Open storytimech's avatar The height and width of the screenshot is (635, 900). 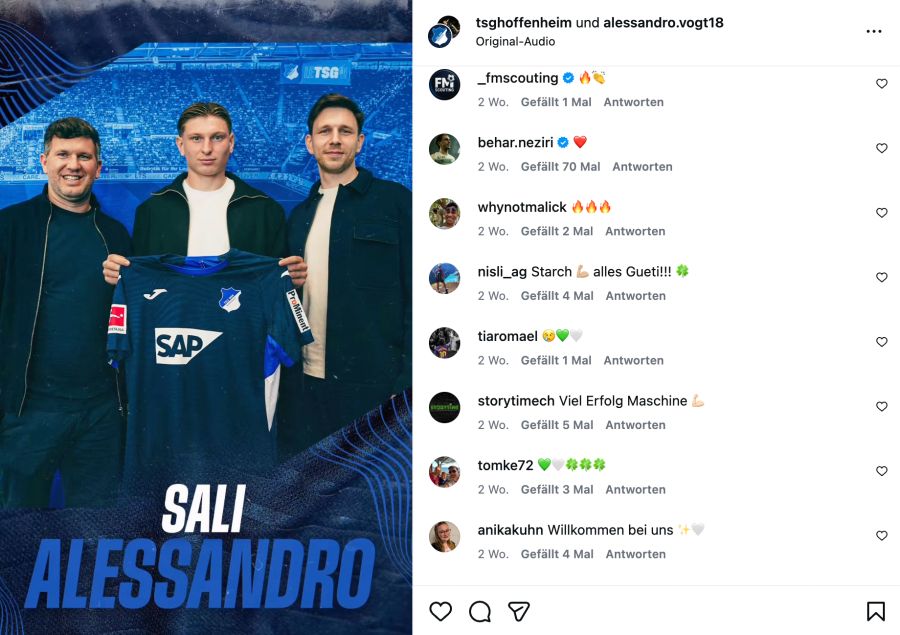(444, 408)
